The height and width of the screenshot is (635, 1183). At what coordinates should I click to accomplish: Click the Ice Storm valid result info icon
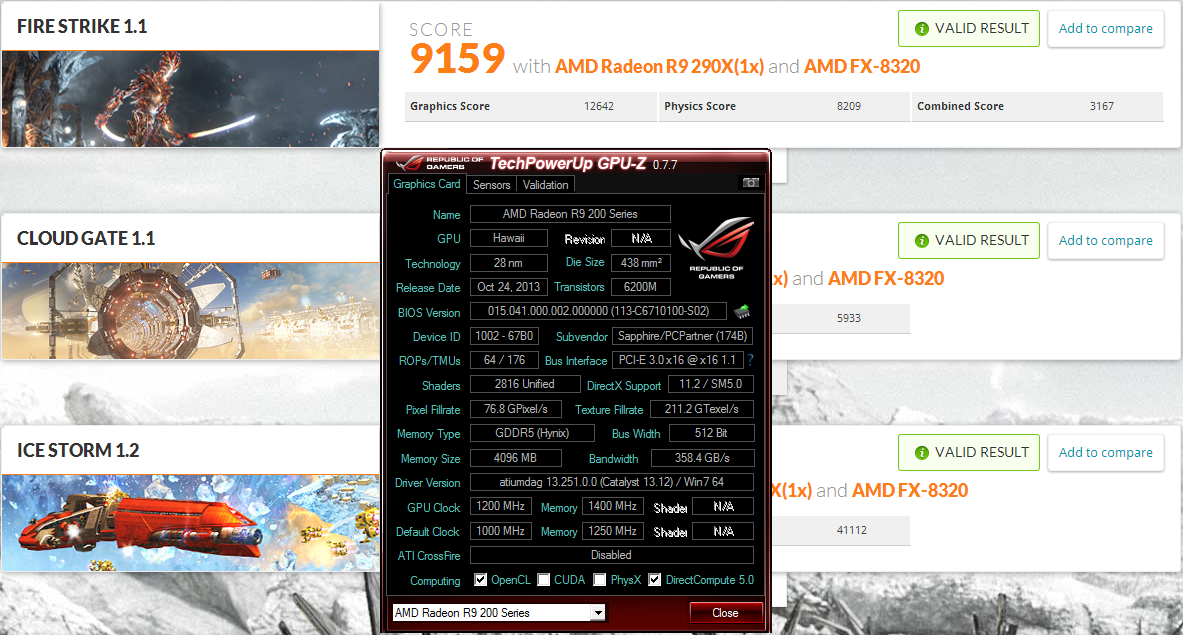point(921,452)
